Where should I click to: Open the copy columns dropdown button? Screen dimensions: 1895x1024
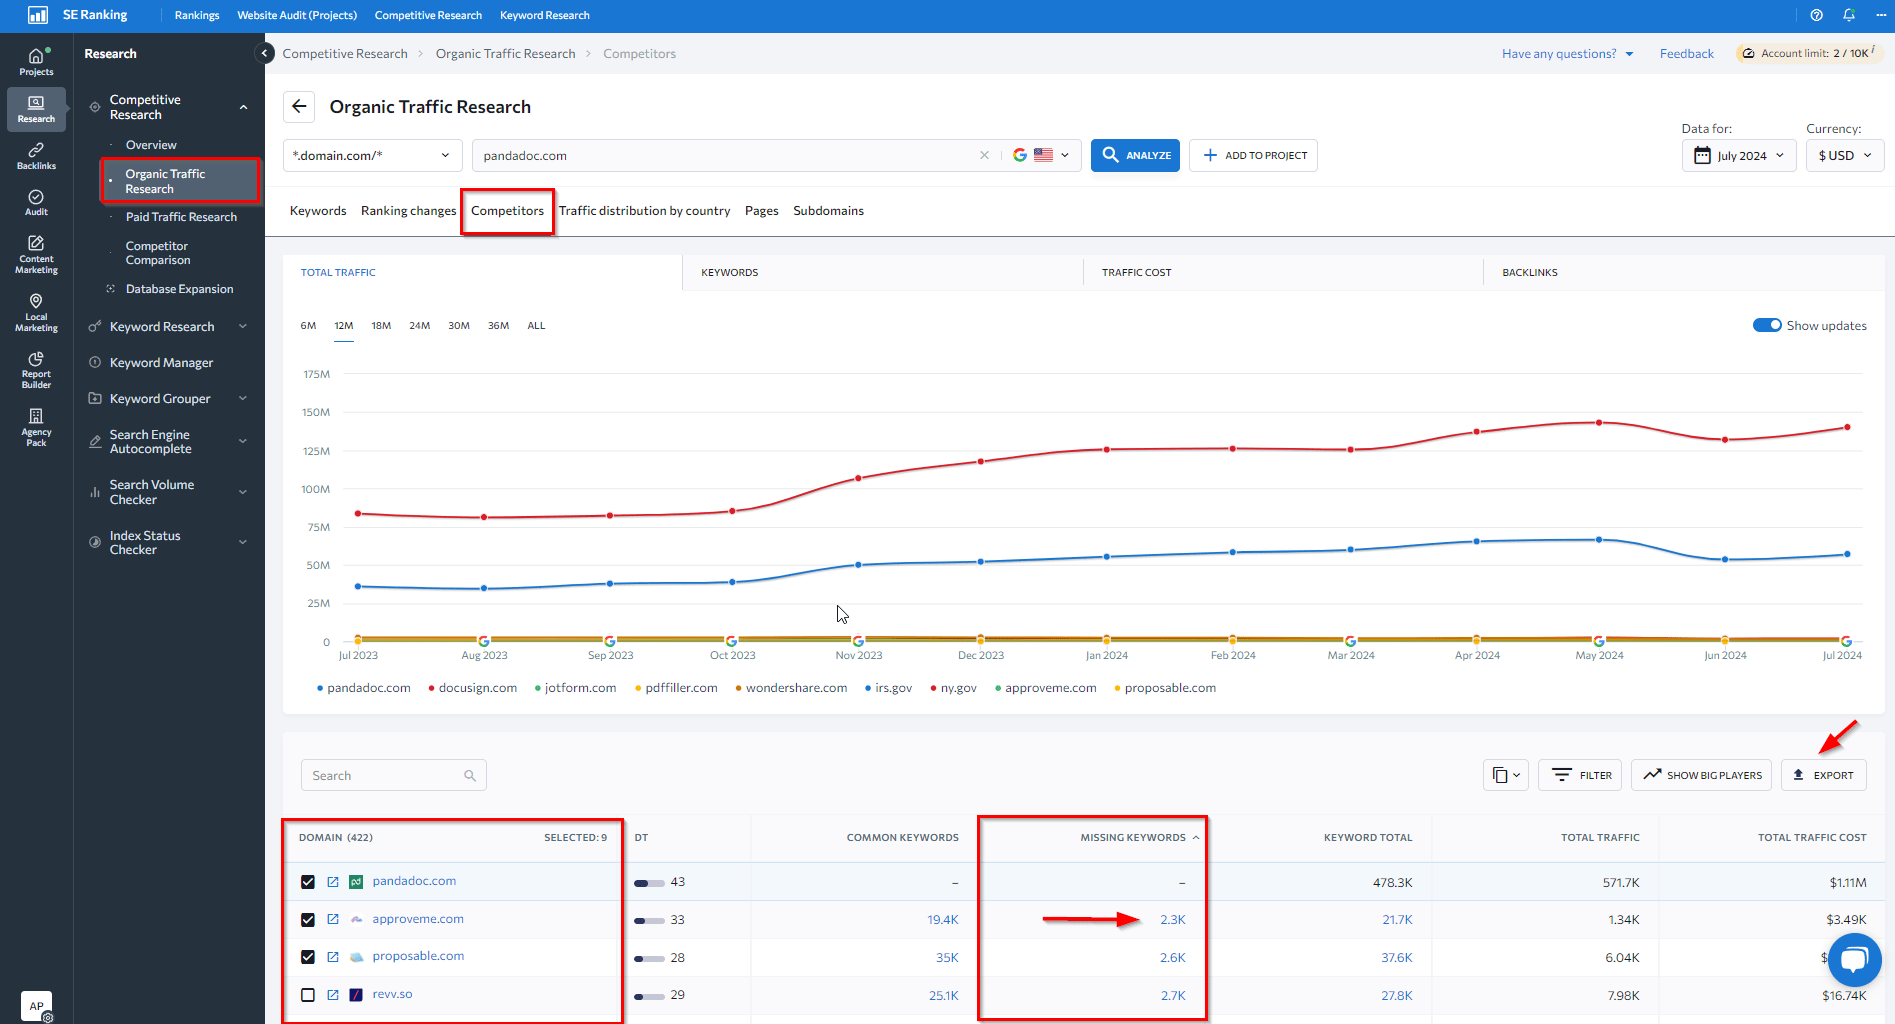(x=1505, y=775)
